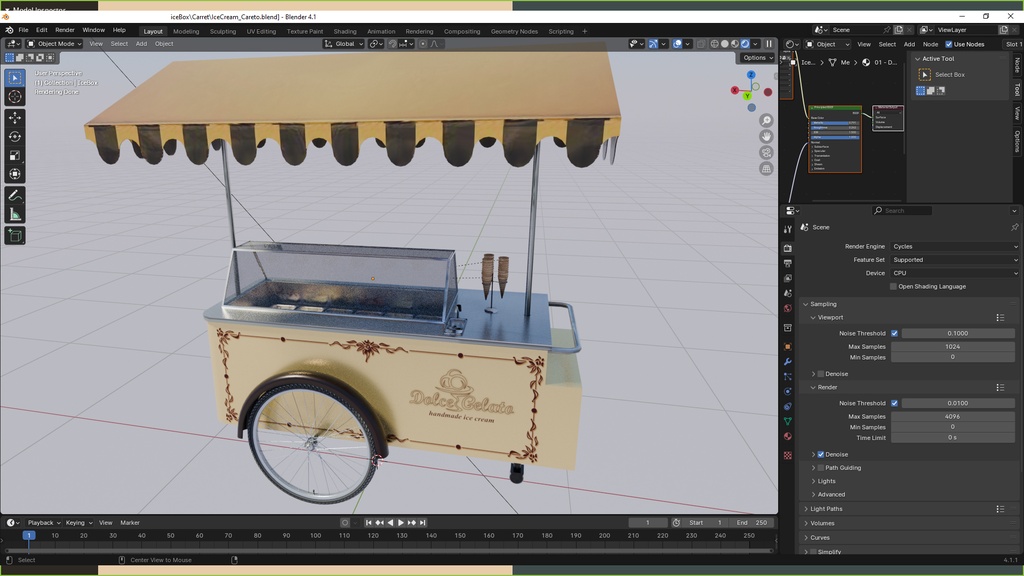Enable Open Shading Language checkbox
1024x576 pixels.
tap(894, 287)
